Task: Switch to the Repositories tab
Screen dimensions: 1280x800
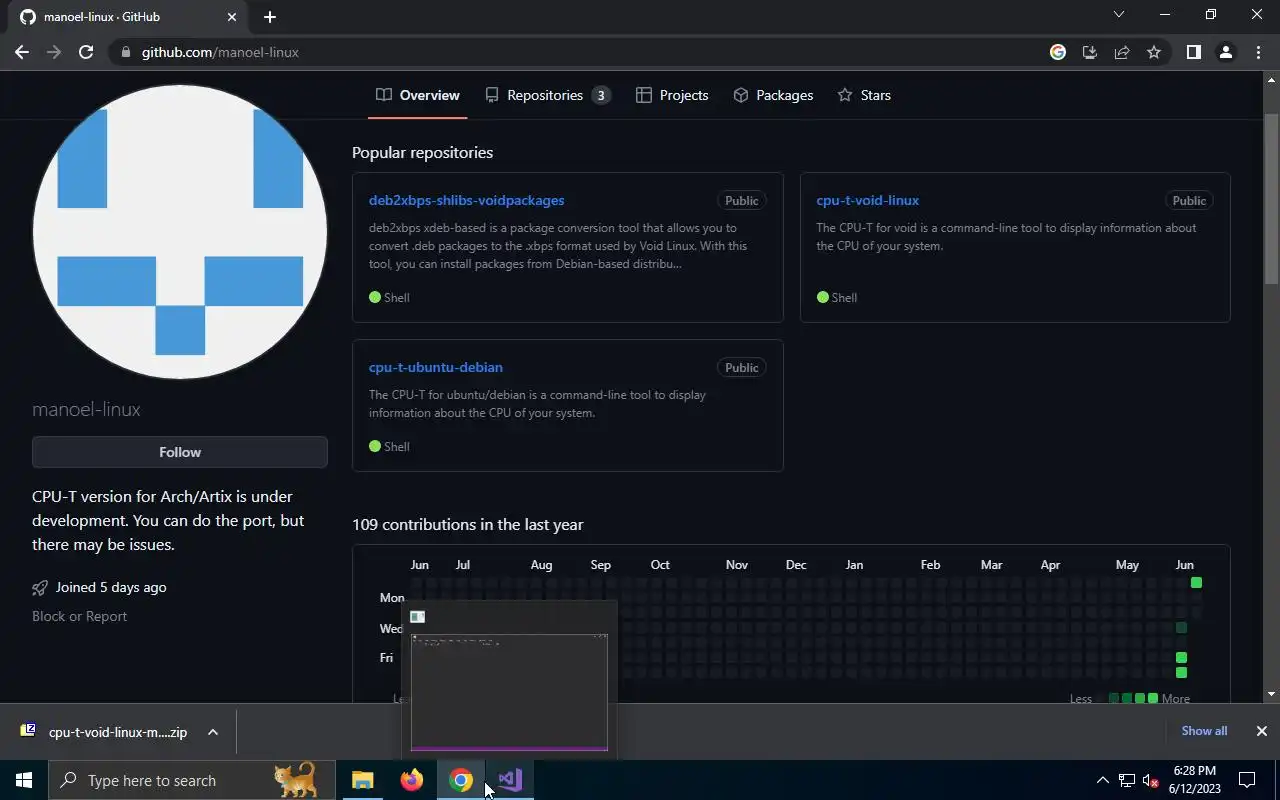Action: [x=548, y=95]
